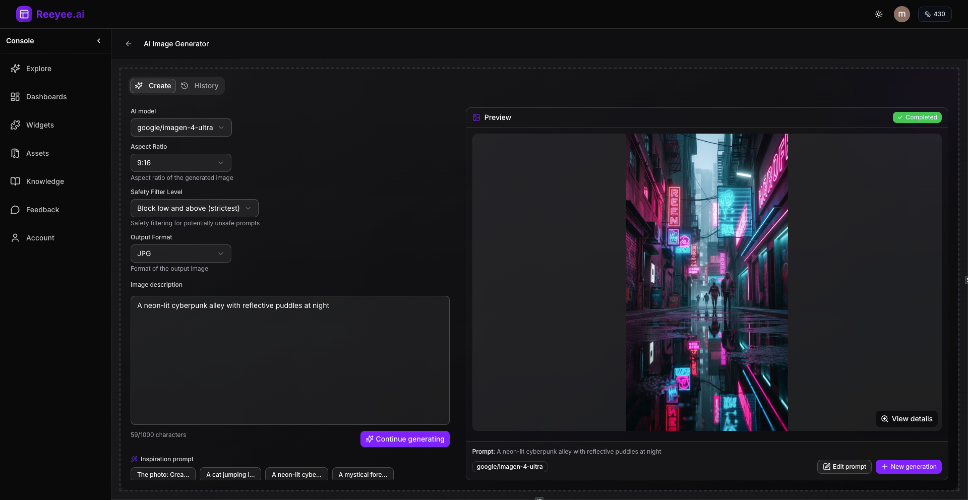Click the Inspiration prompt sparkle icon
This screenshot has width=968, height=500.
tap(134, 459)
